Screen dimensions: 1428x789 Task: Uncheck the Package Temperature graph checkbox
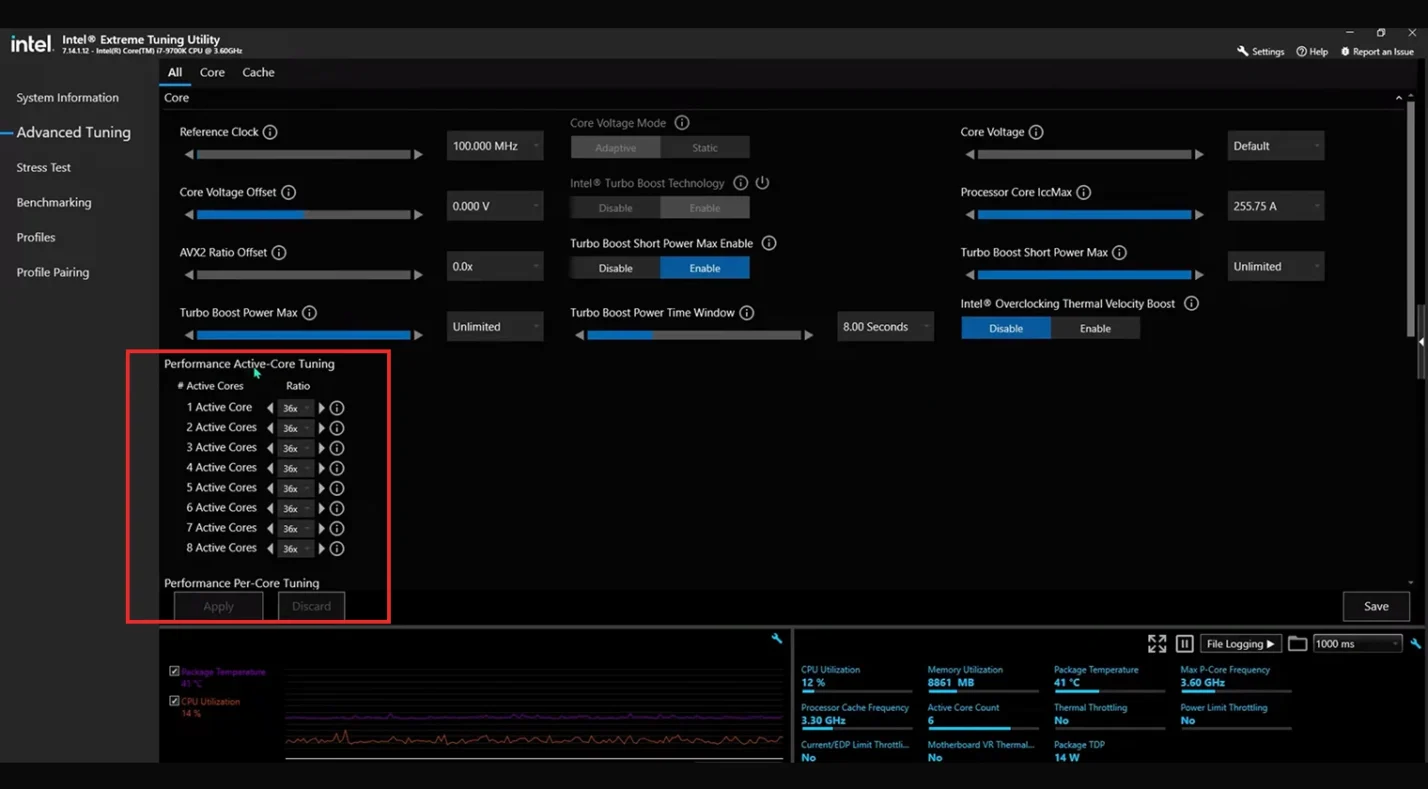[x=174, y=672]
